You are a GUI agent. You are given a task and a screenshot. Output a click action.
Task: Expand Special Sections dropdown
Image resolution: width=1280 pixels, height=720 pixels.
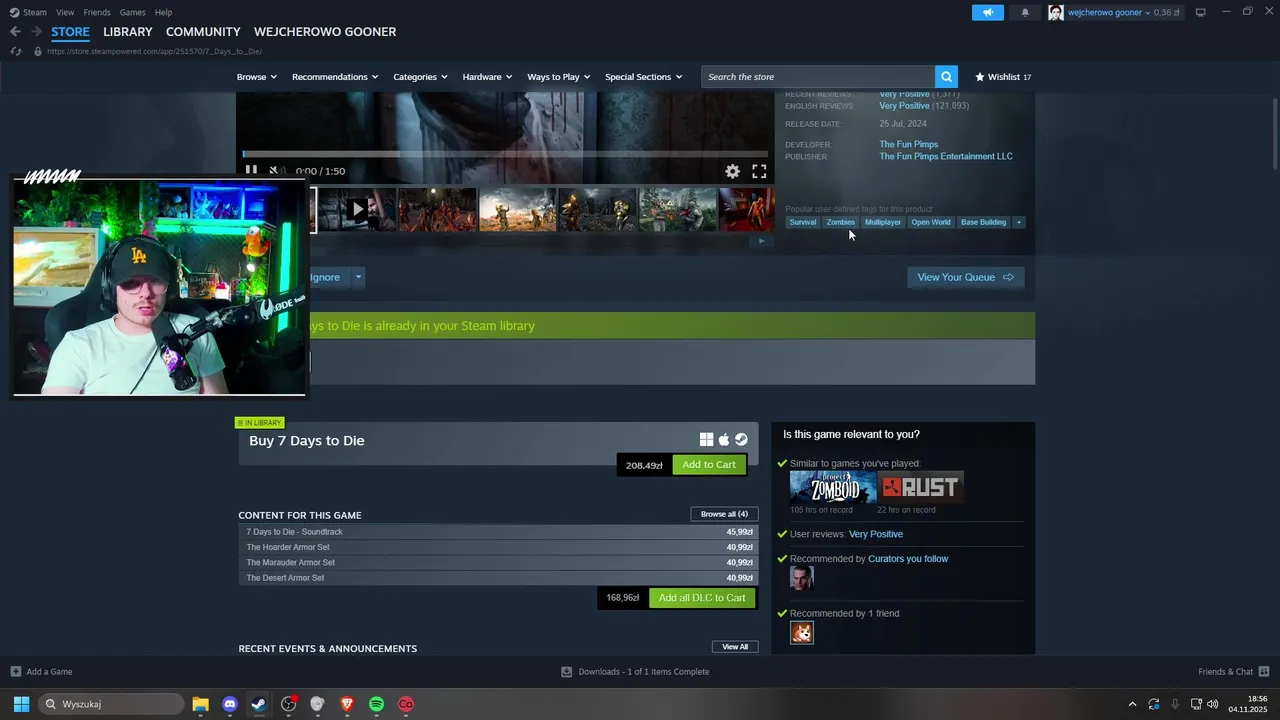tap(643, 77)
